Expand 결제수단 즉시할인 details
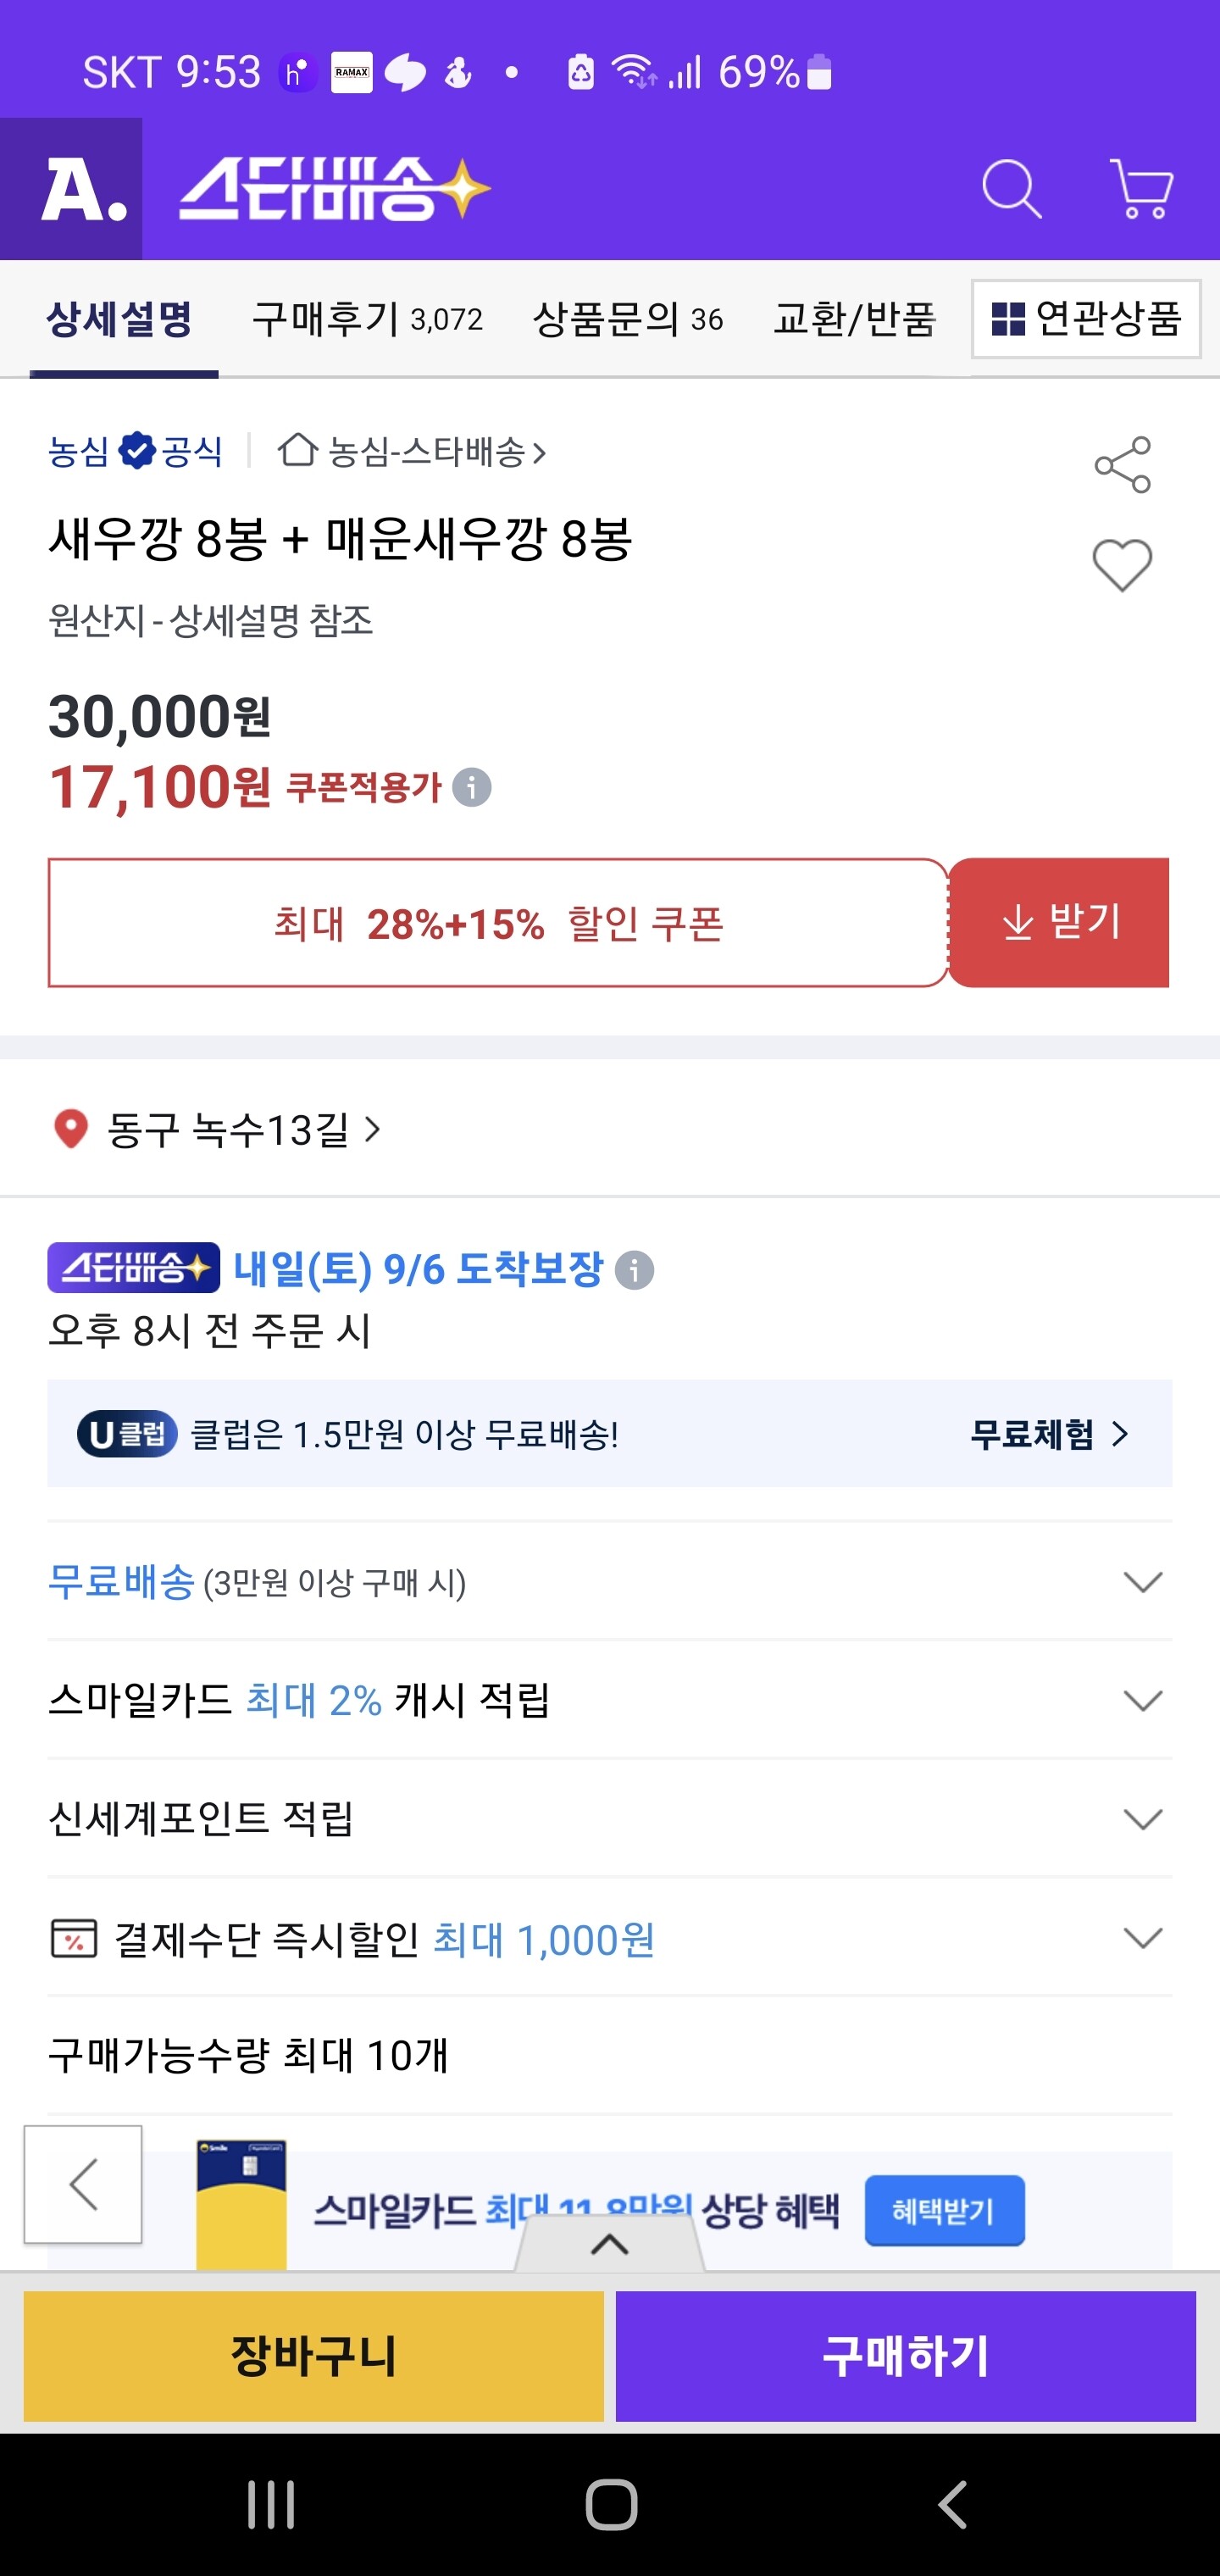 tap(1142, 1938)
